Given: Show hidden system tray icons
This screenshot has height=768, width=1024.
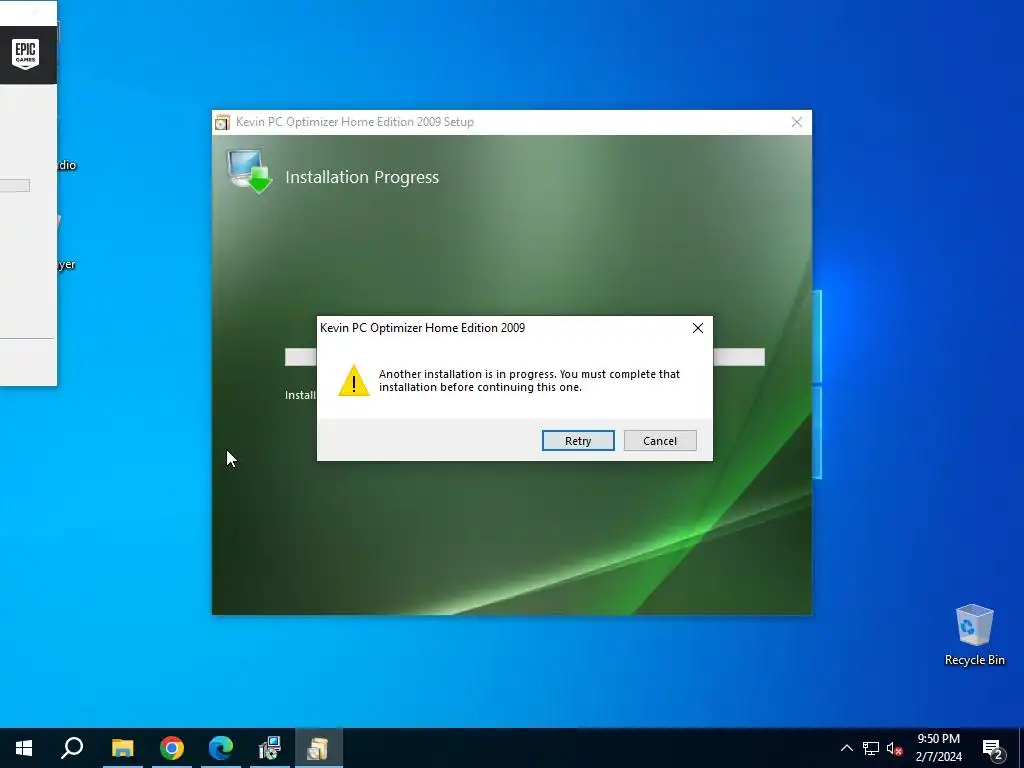Looking at the screenshot, I should click(x=846, y=748).
